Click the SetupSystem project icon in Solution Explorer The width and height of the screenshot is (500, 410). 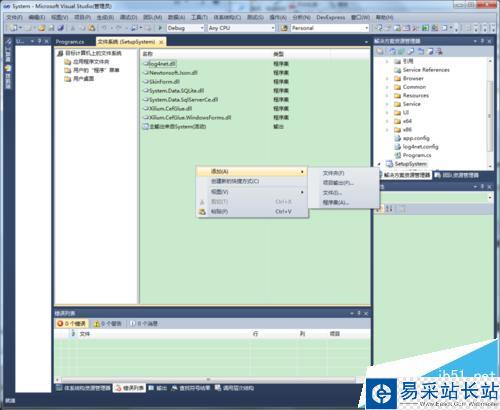tap(389, 164)
